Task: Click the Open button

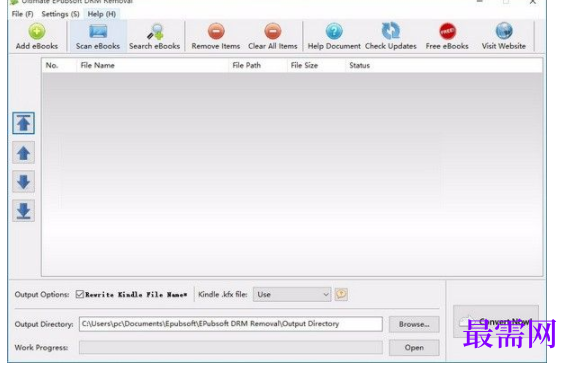Action: [414, 347]
